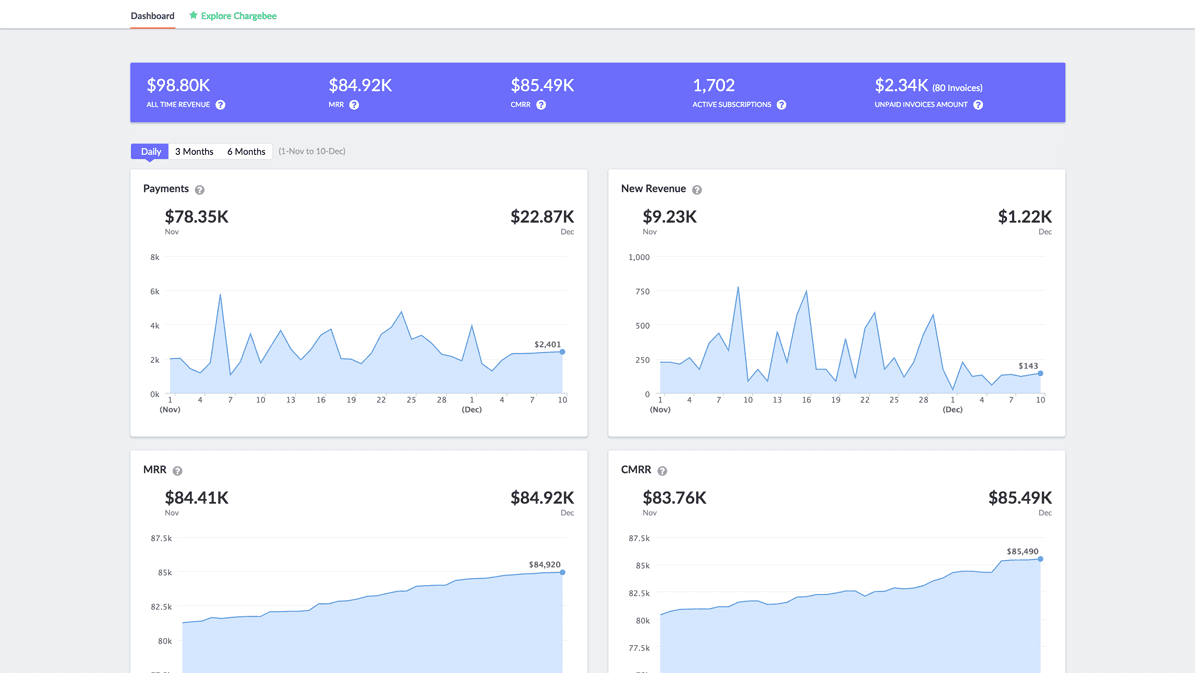Screen dimensions: 1195x673
Task: Open the All Time Revenue help tooltip
Action: coord(220,104)
